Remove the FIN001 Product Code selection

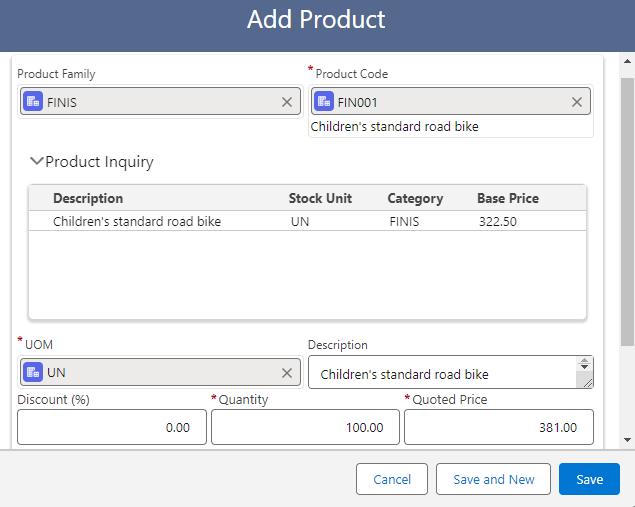coord(577,102)
